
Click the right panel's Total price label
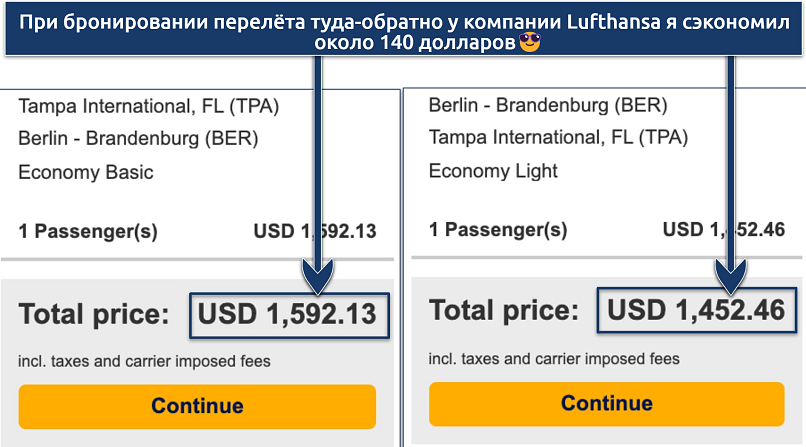(x=504, y=312)
